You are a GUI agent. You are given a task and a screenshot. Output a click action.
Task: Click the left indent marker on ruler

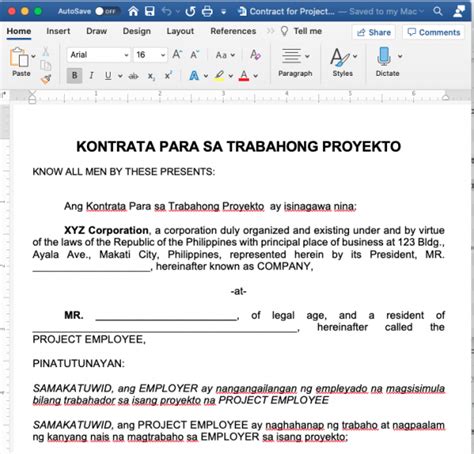[32, 97]
